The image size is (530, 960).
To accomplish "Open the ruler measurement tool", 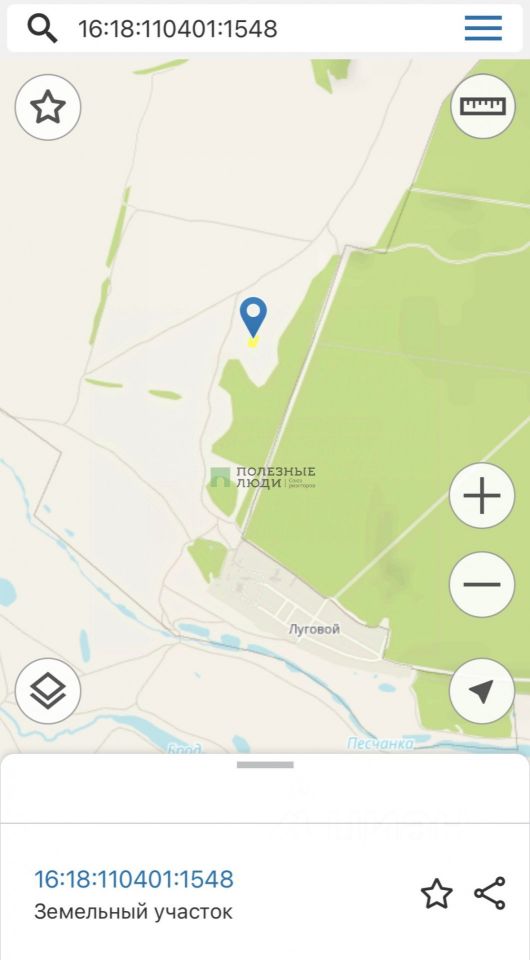I will point(483,106).
